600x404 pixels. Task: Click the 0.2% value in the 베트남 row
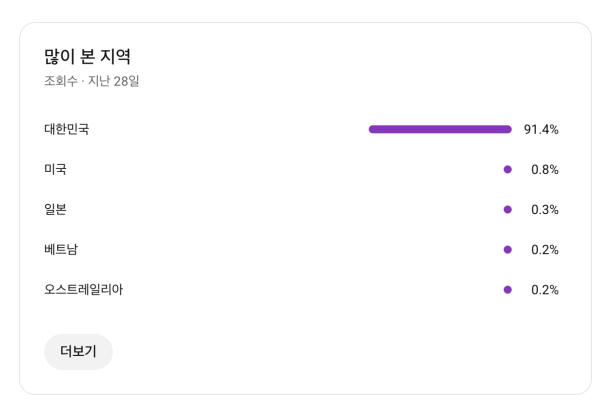tap(545, 249)
